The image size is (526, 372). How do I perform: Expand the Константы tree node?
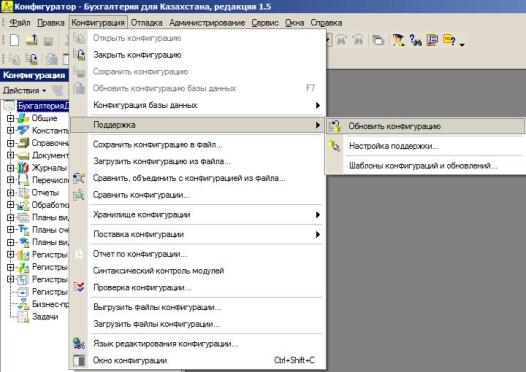10,130
